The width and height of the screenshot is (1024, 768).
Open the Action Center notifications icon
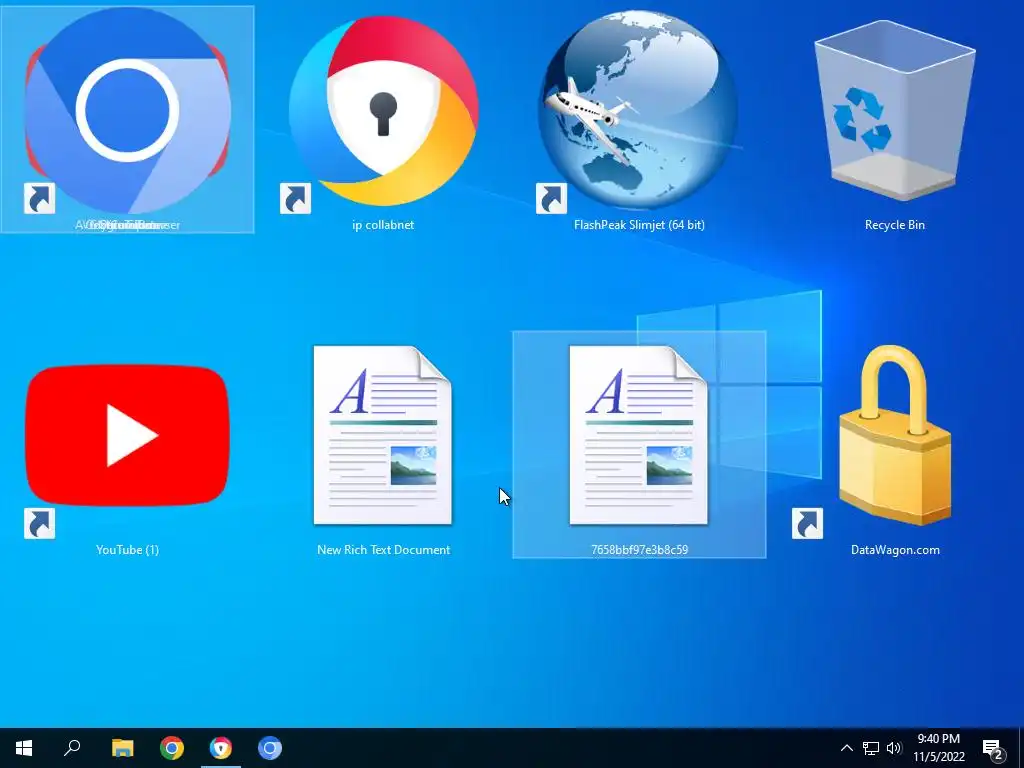993,748
